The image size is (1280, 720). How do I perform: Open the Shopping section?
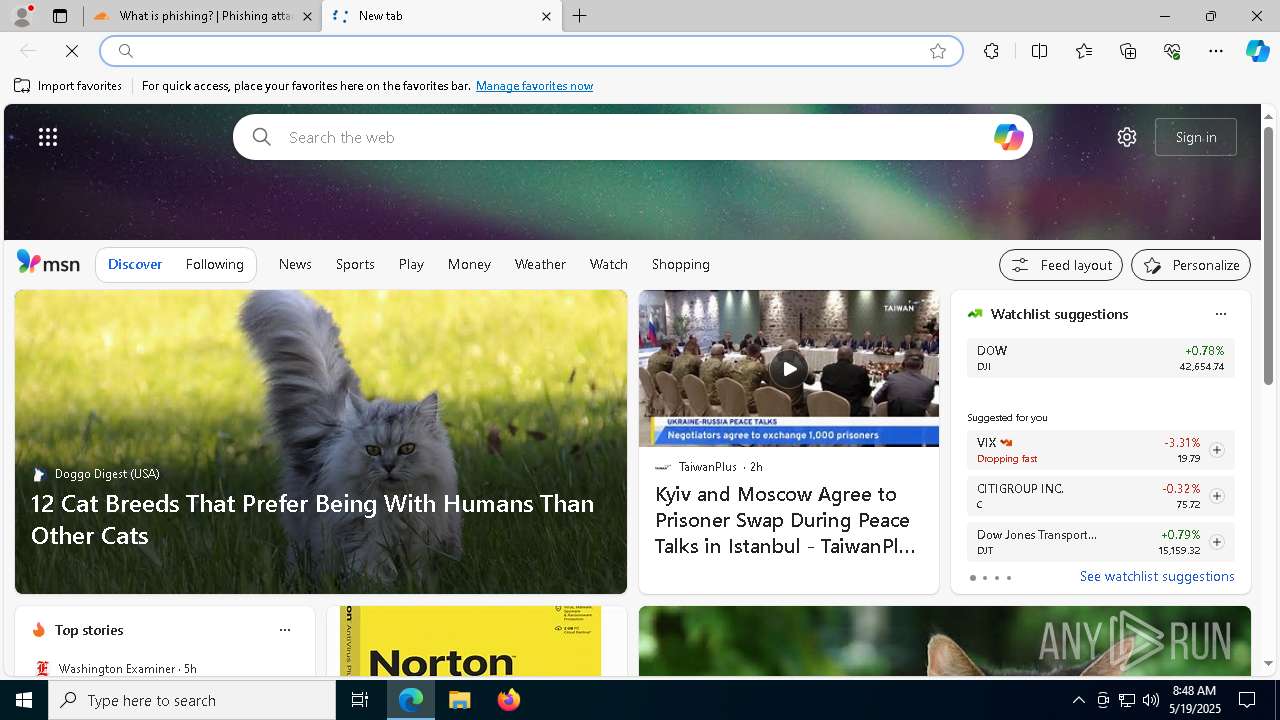(680, 264)
